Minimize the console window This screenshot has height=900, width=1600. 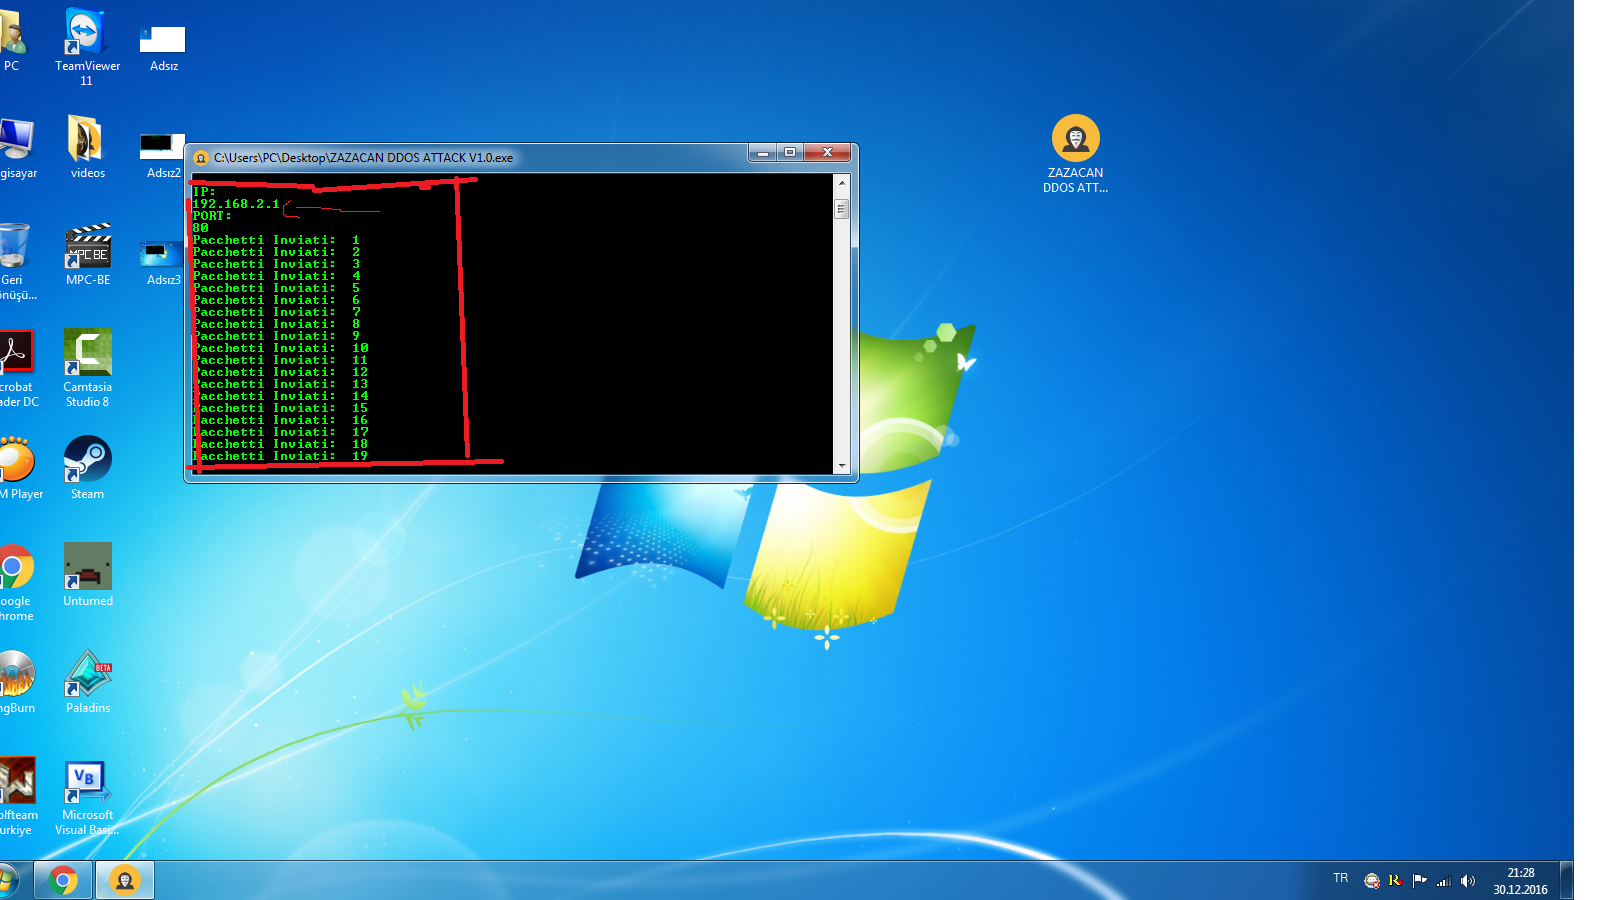763,152
